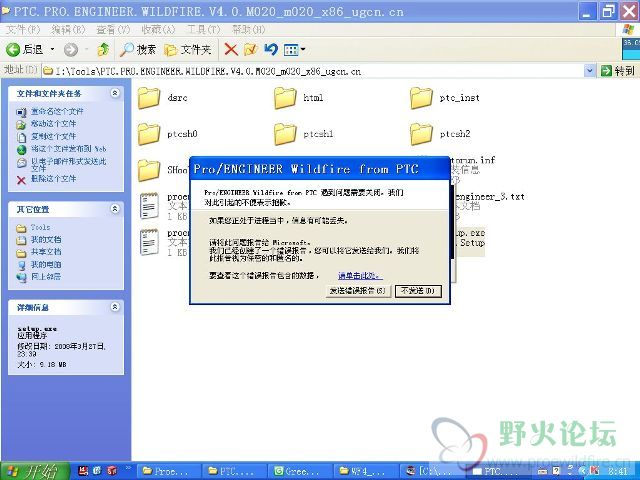Select the ptc_inst folder icon
Image resolution: width=640 pixels, height=480 pixels.
coord(421,98)
